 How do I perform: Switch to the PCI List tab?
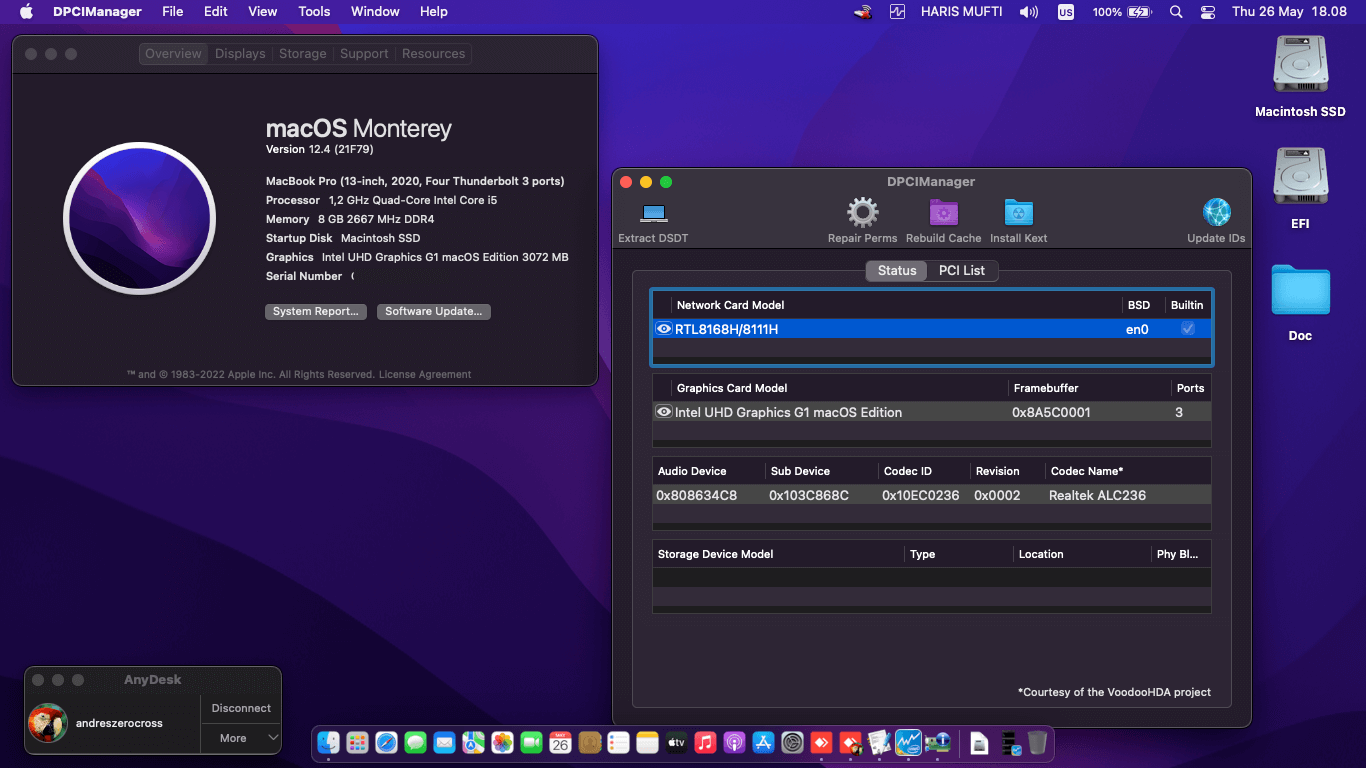[x=962, y=270]
